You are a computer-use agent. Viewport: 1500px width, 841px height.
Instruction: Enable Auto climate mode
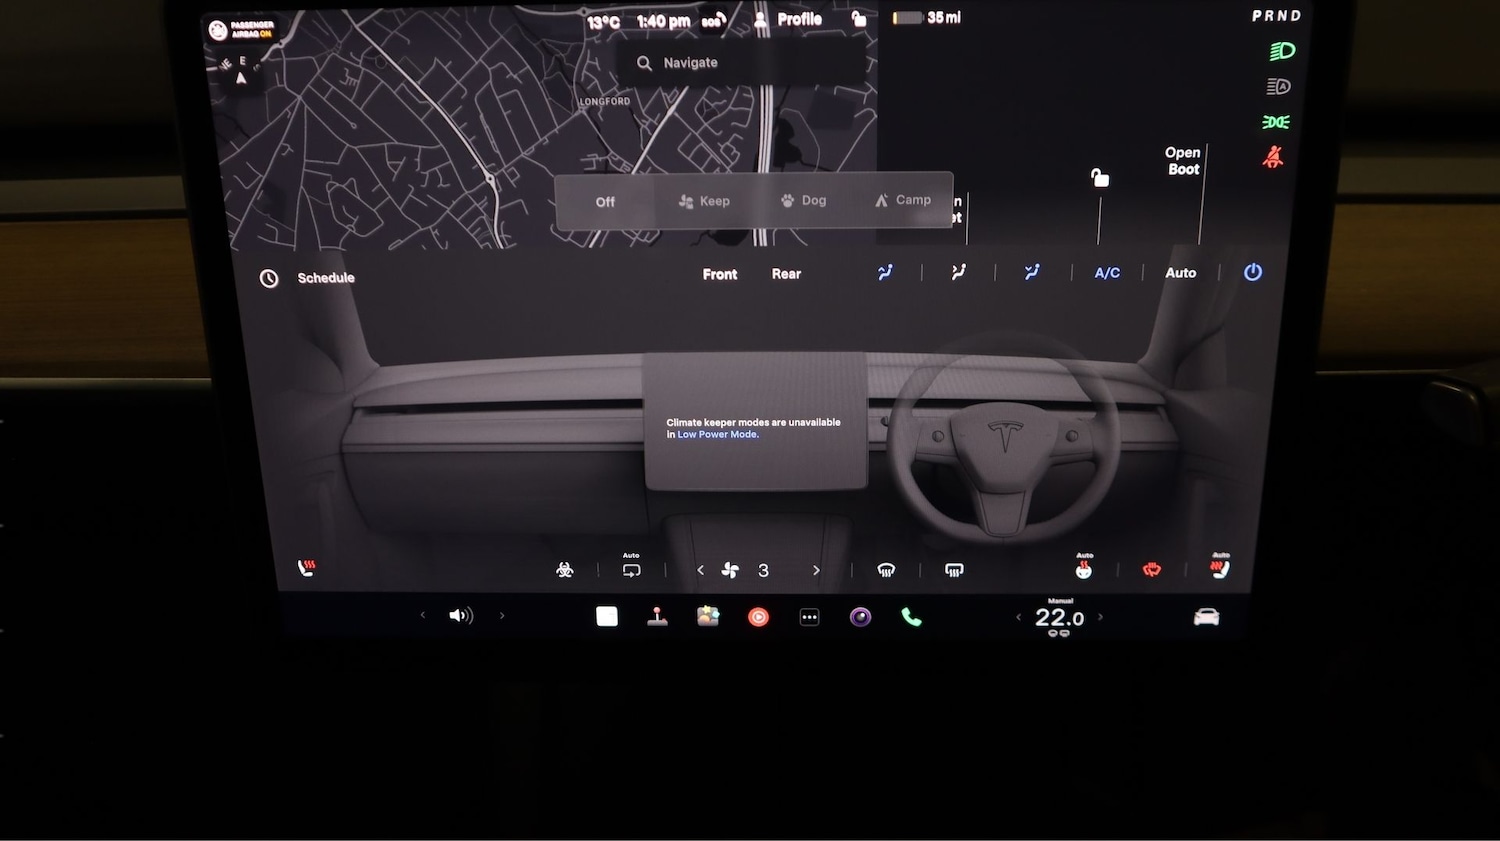1180,272
